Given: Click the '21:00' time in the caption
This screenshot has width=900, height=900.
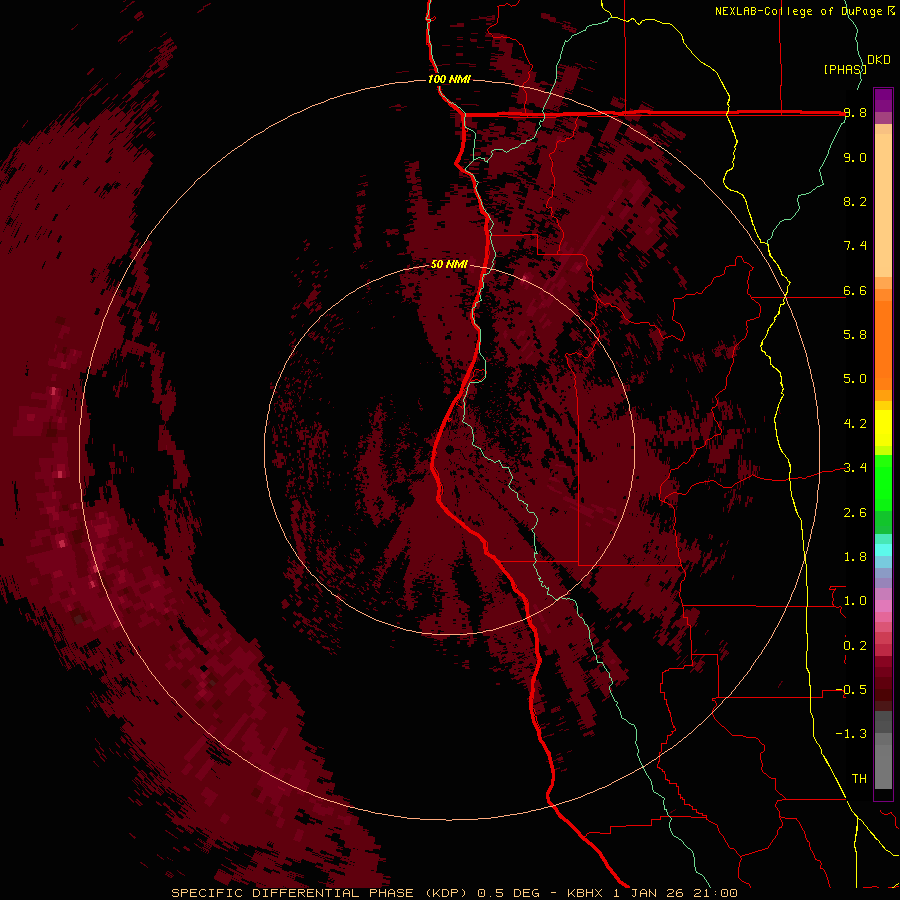Looking at the screenshot, I should click(715, 893).
